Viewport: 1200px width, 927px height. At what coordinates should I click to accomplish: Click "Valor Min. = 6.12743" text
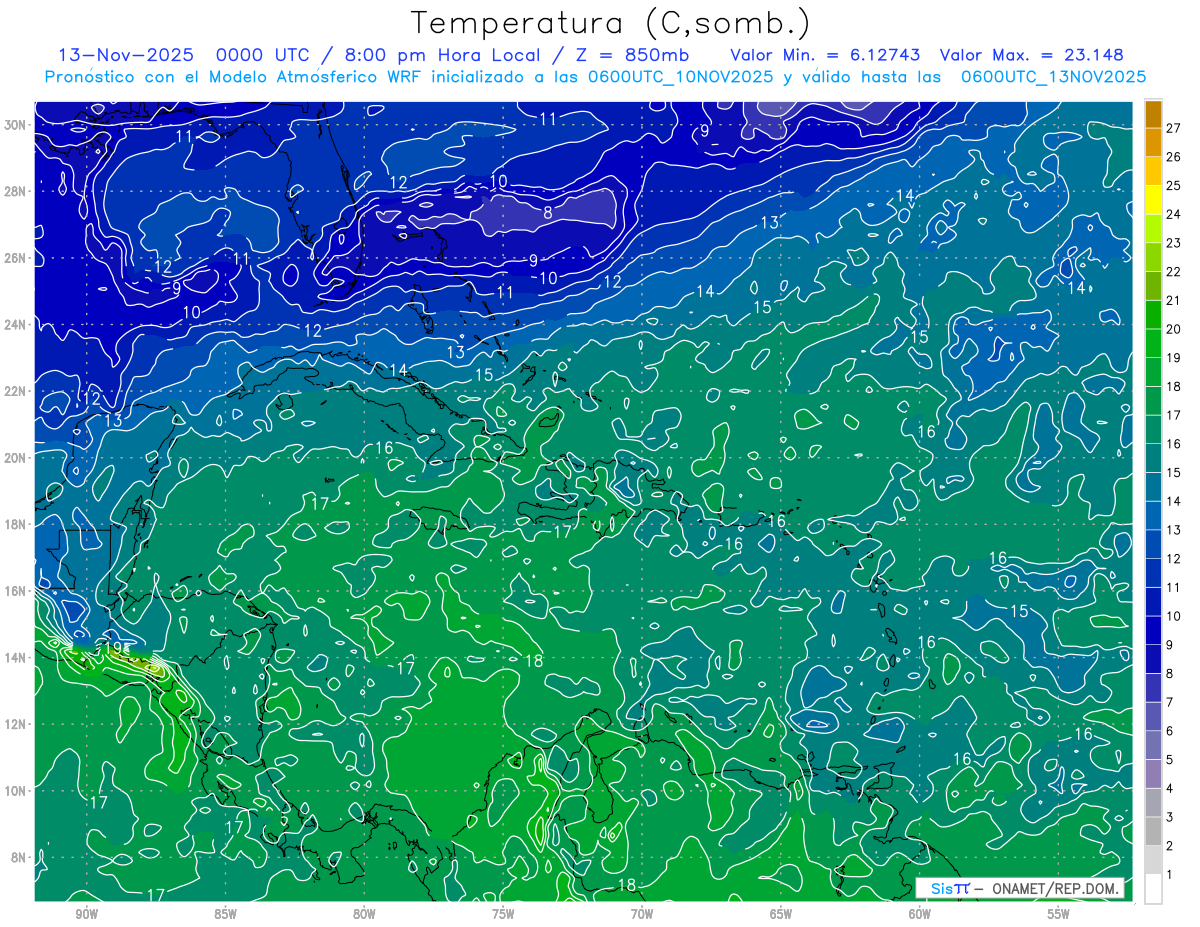[825, 55]
